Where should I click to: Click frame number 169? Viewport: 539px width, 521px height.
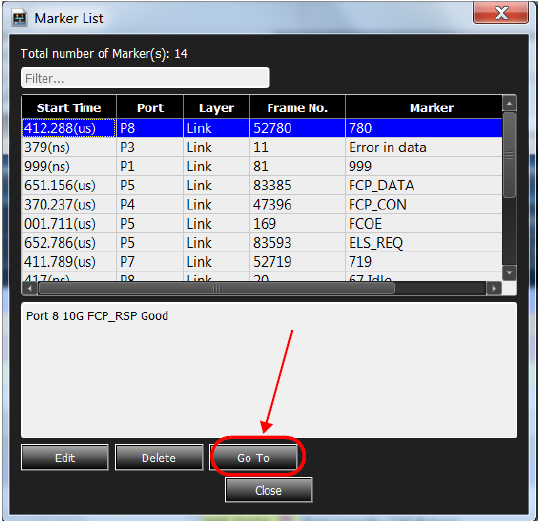pyautogui.click(x=297, y=224)
